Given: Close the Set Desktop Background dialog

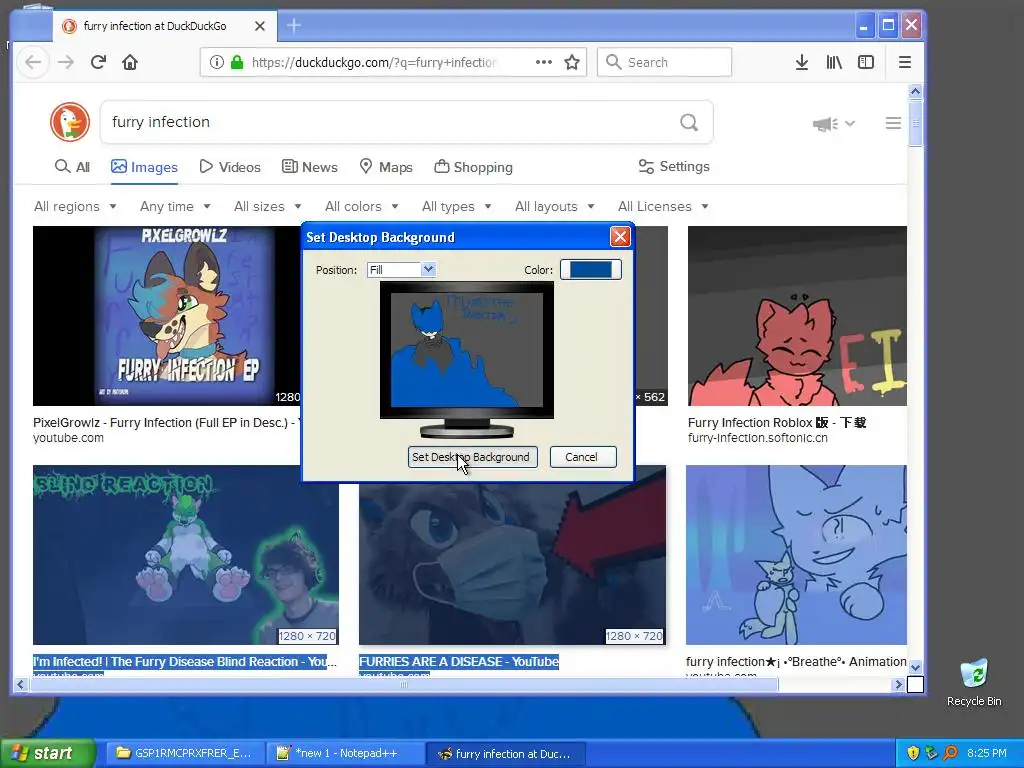Looking at the screenshot, I should tap(620, 236).
